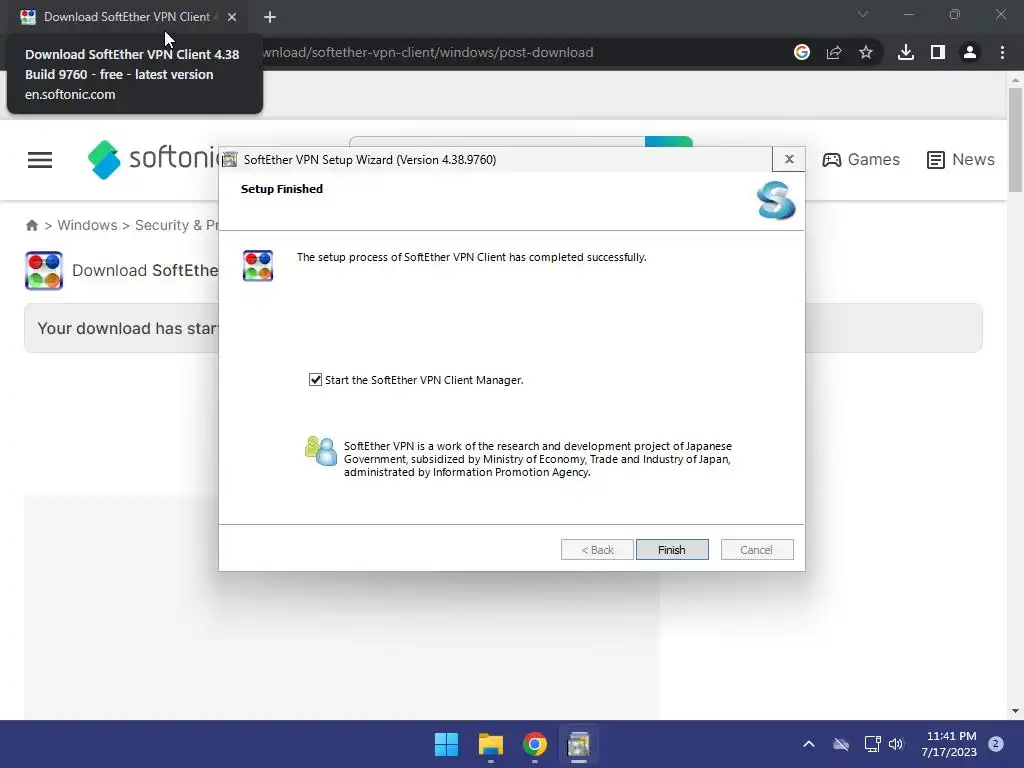
Task: Click the Chrome taskbar icon
Action: 534,744
